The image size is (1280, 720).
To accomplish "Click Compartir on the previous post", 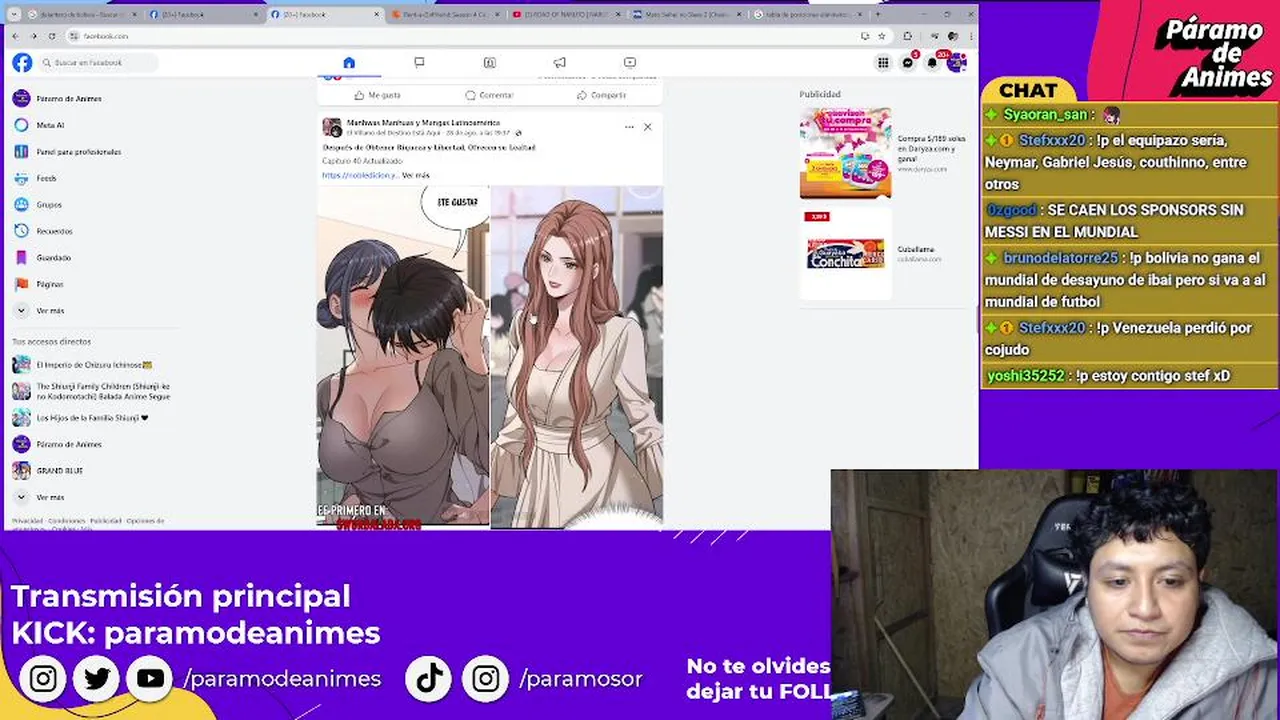I will click(x=601, y=95).
